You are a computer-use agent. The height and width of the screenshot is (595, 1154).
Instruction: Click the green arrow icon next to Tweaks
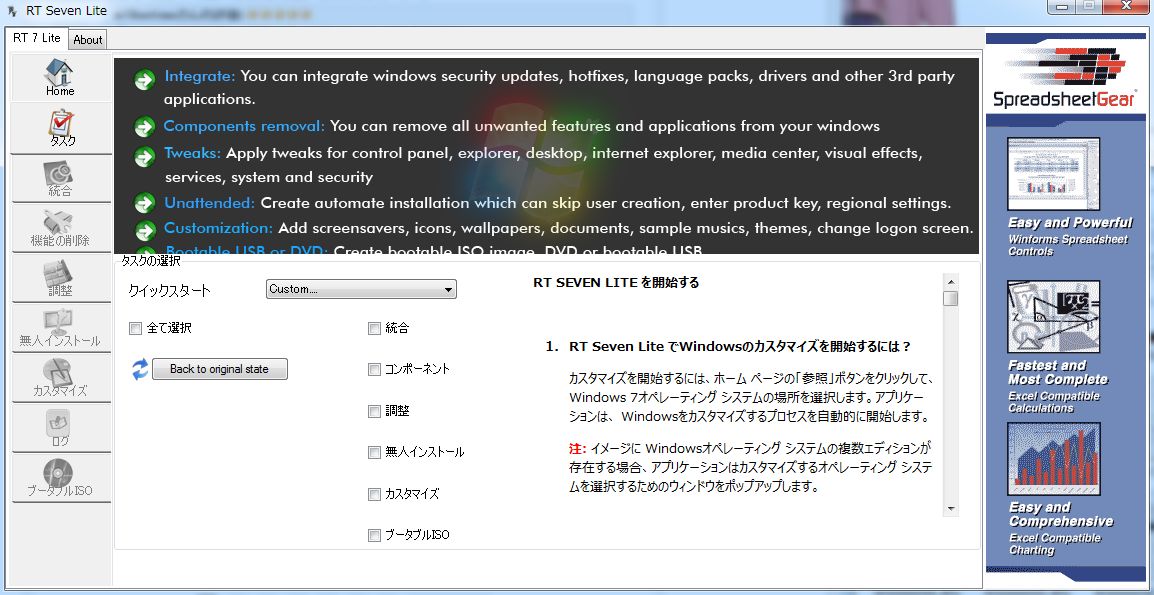[x=145, y=156]
